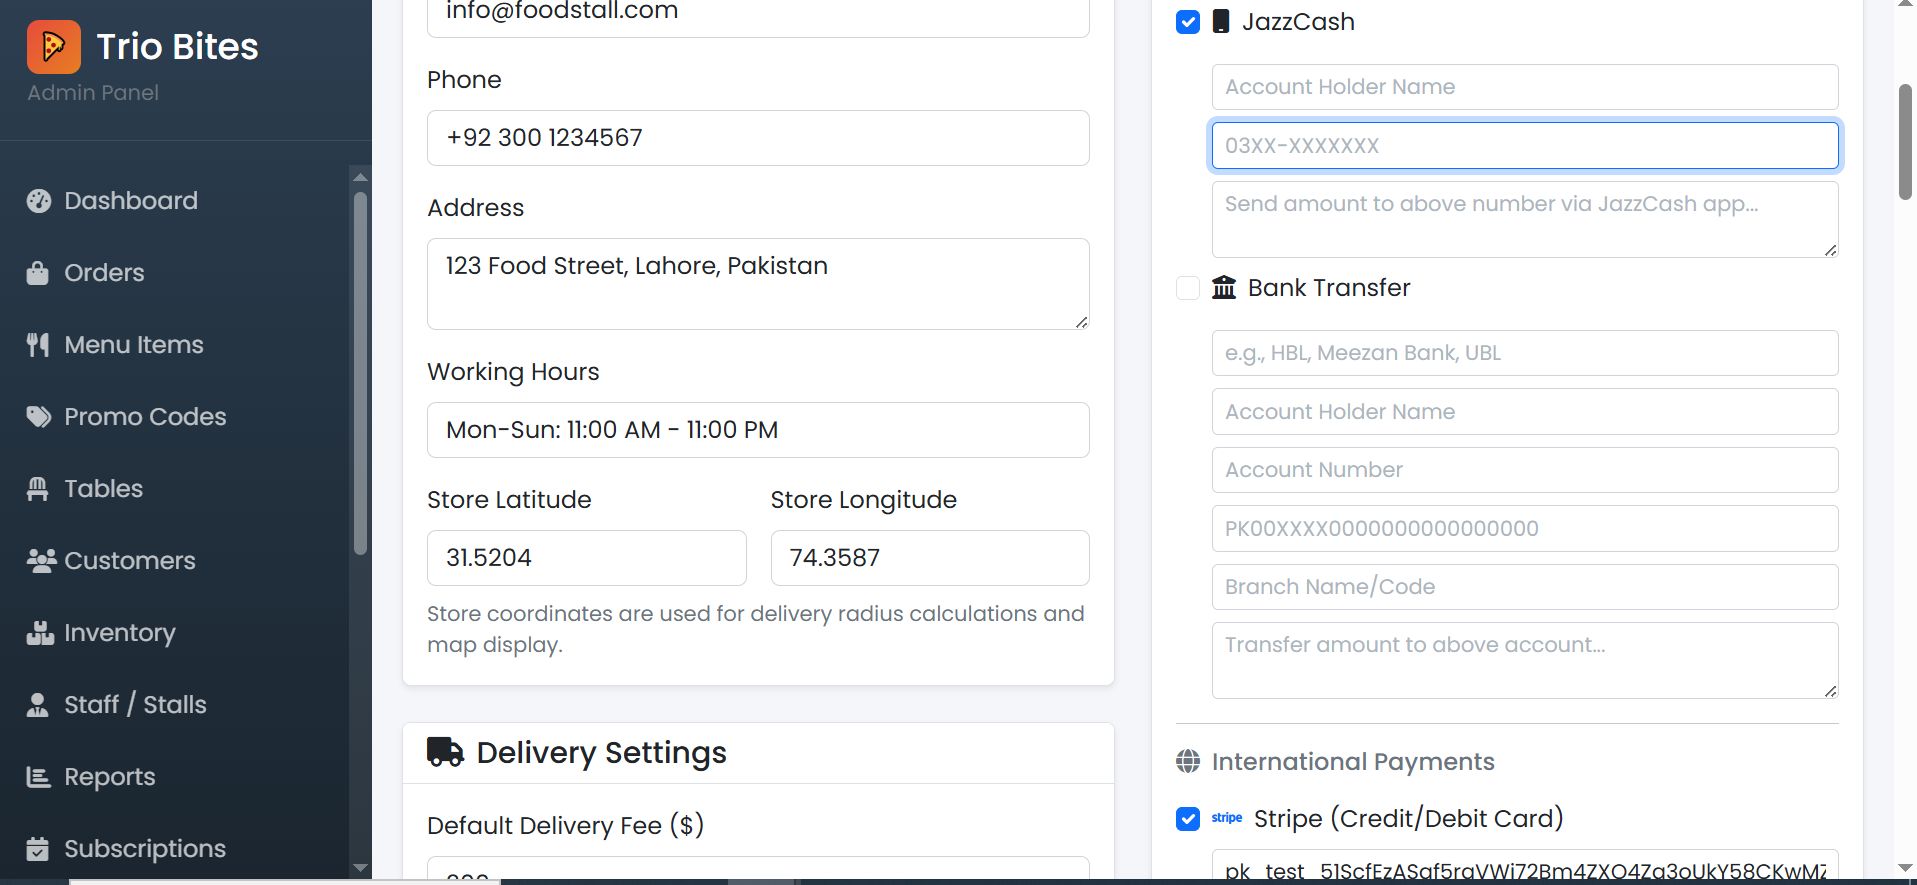Open Dashboard via its gauge icon

click(x=39, y=201)
